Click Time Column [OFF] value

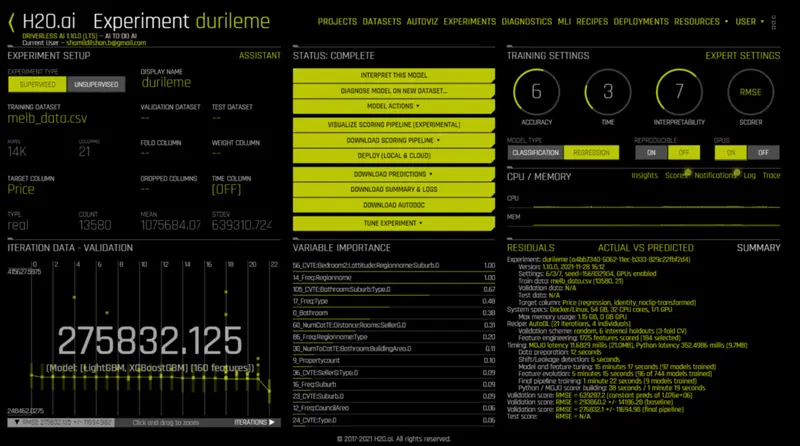click(x=226, y=190)
